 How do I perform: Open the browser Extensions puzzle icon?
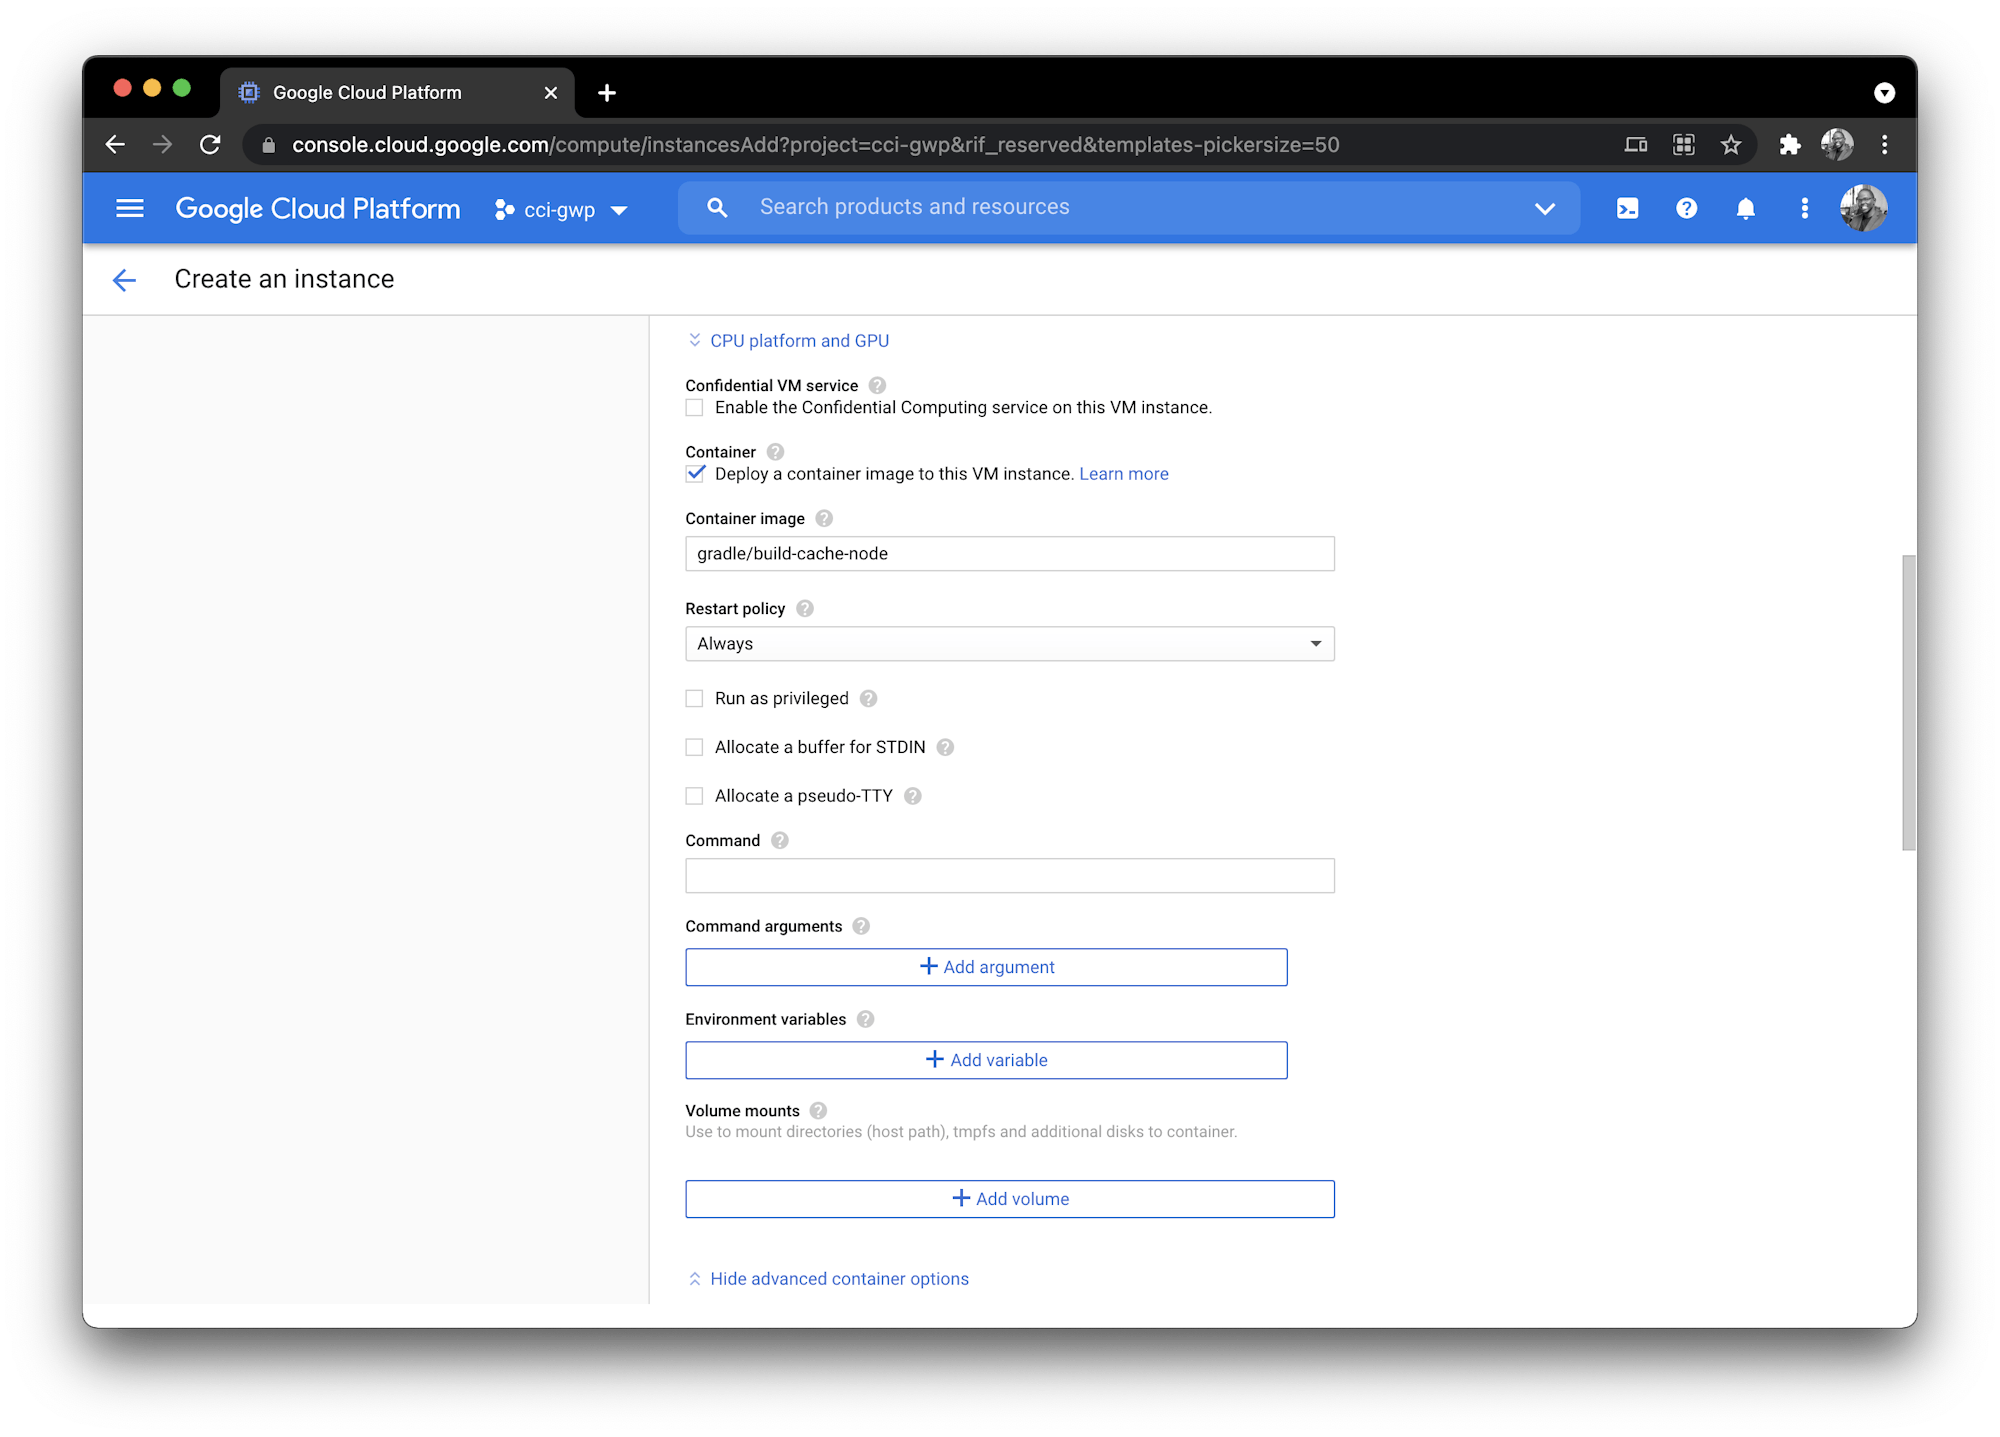coord(1789,145)
